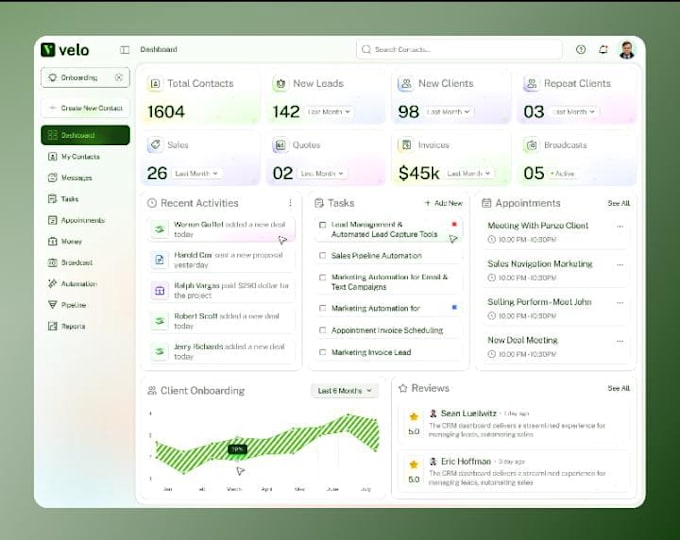Click the Sales tag icon
Image resolution: width=680 pixels, height=540 pixels.
click(155, 145)
